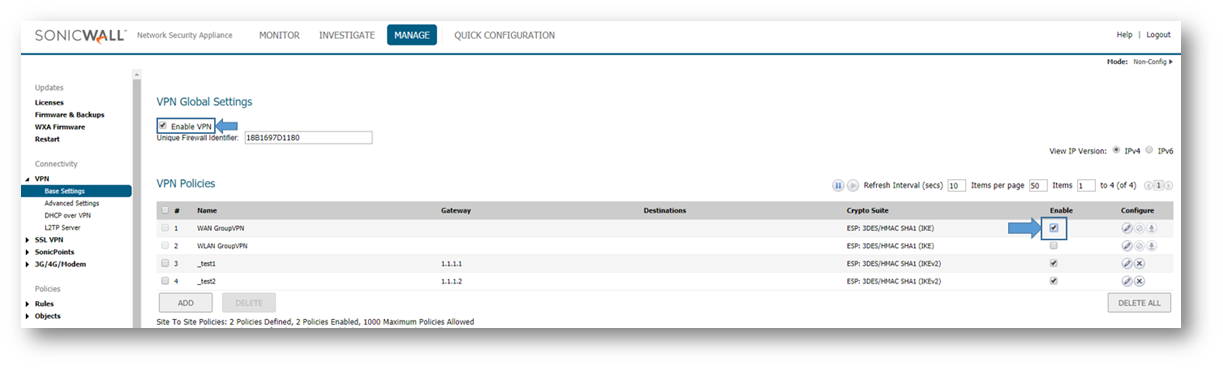Select row checkbox for policy 1

tap(165, 228)
